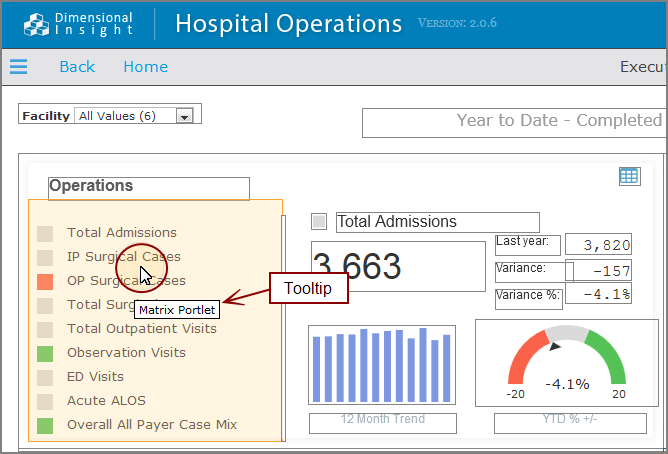Select Total Admissions in the matrix list
Screen dimensions: 668x454
point(122,233)
